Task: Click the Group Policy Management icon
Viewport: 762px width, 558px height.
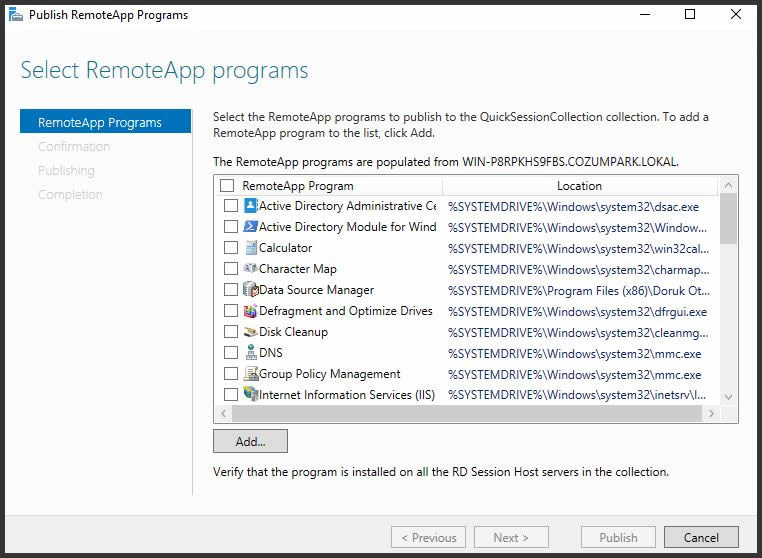Action: click(251, 373)
